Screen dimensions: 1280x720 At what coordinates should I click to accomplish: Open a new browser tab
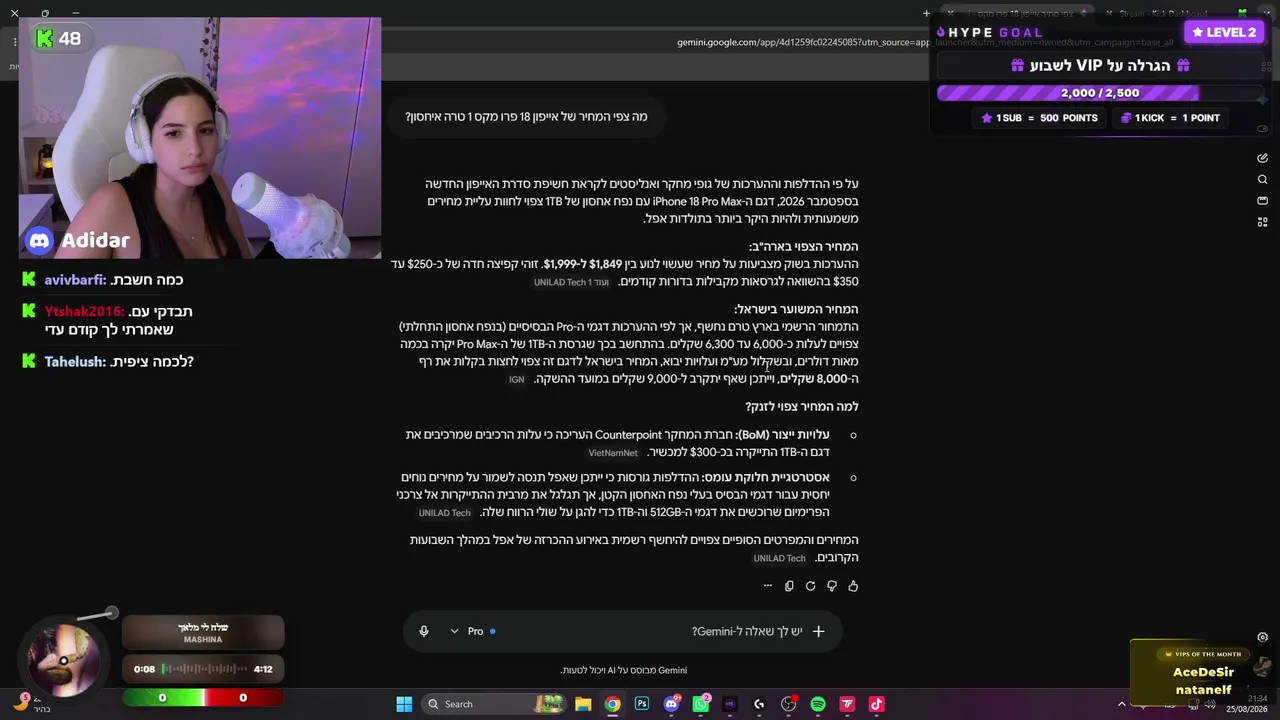tap(926, 13)
